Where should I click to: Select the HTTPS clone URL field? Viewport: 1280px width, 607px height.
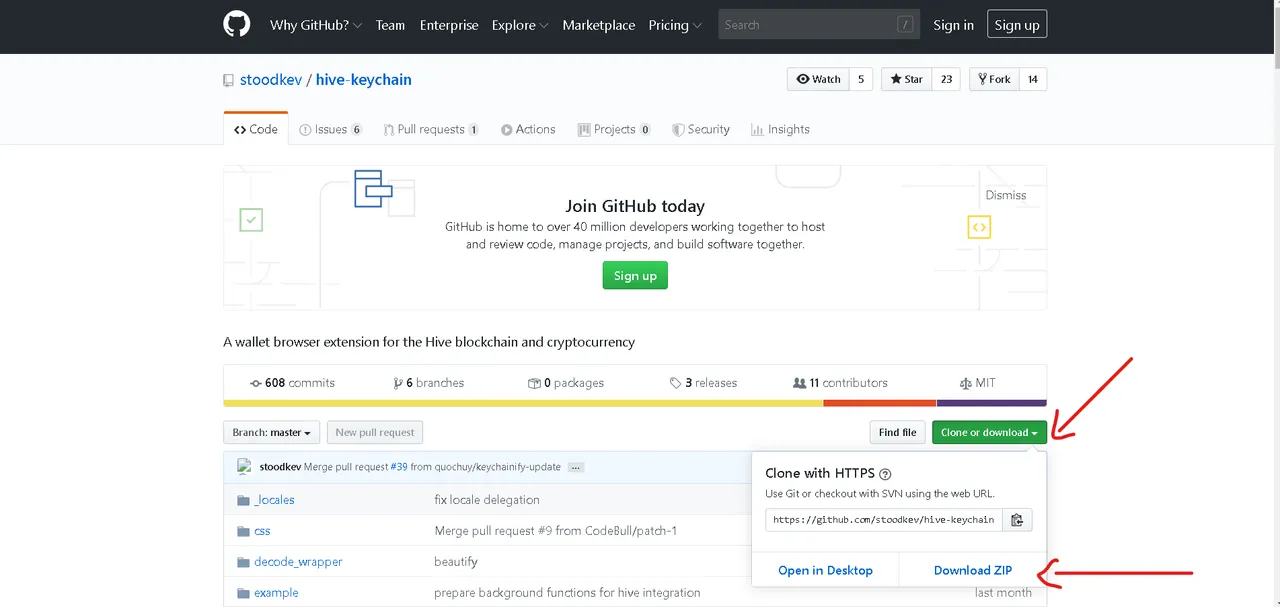click(x=883, y=520)
